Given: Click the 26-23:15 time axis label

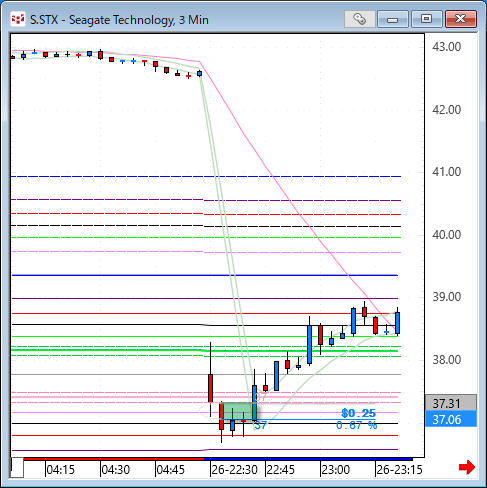Looking at the screenshot, I should coord(399,470).
